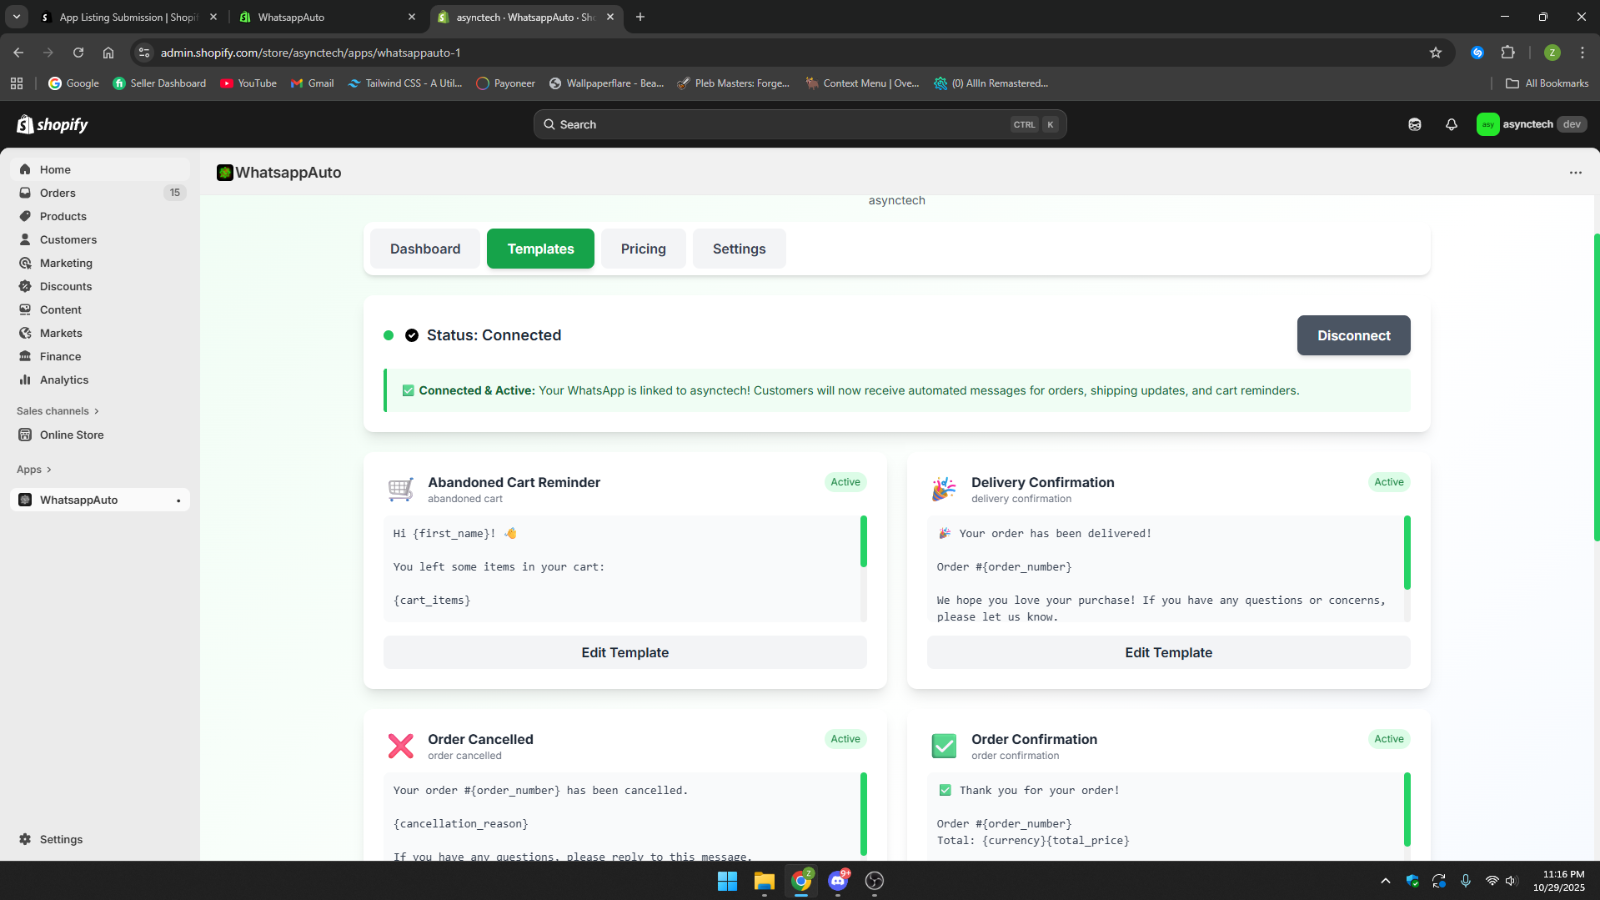Viewport: 1600px width, 900px height.
Task: Open Discord from the taskbar
Action: (x=838, y=881)
